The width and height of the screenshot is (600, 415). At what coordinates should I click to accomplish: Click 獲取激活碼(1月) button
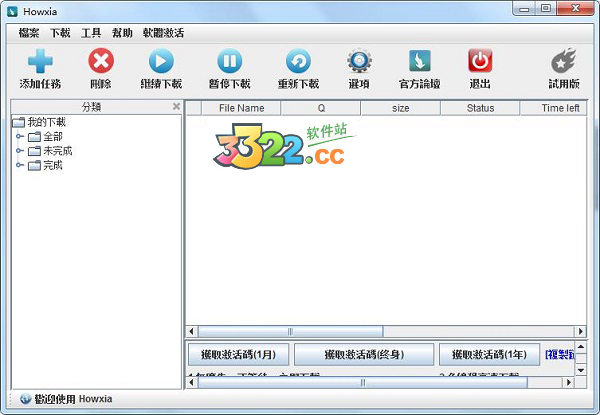click(238, 355)
